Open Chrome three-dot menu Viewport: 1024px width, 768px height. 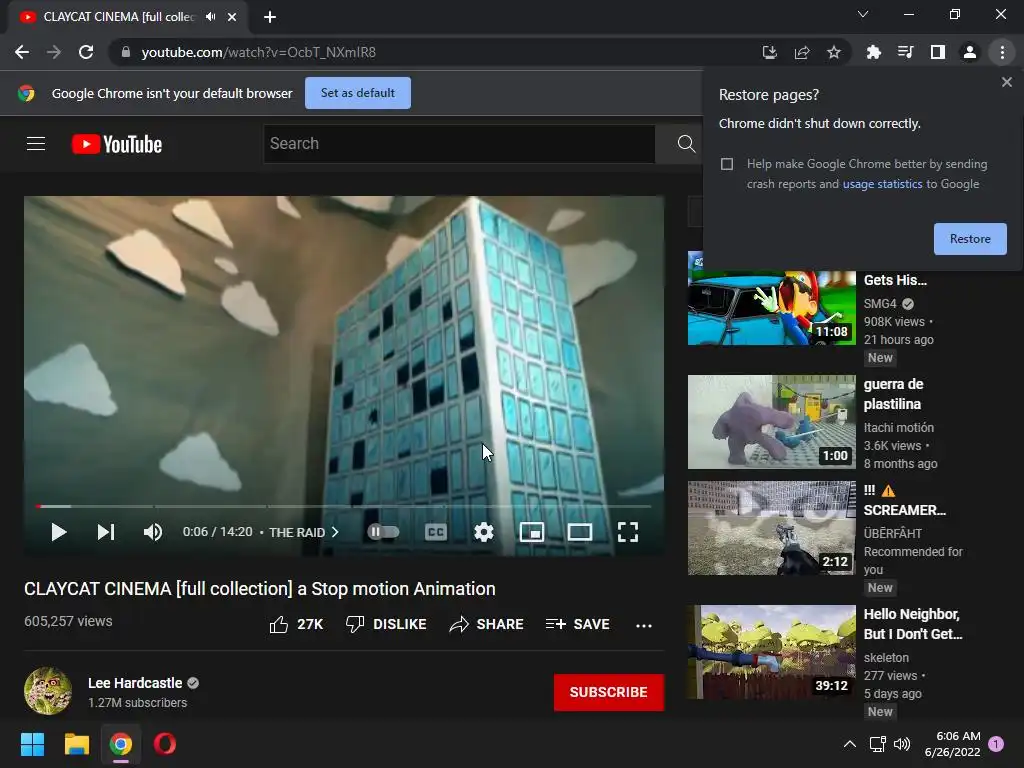tap(1002, 52)
